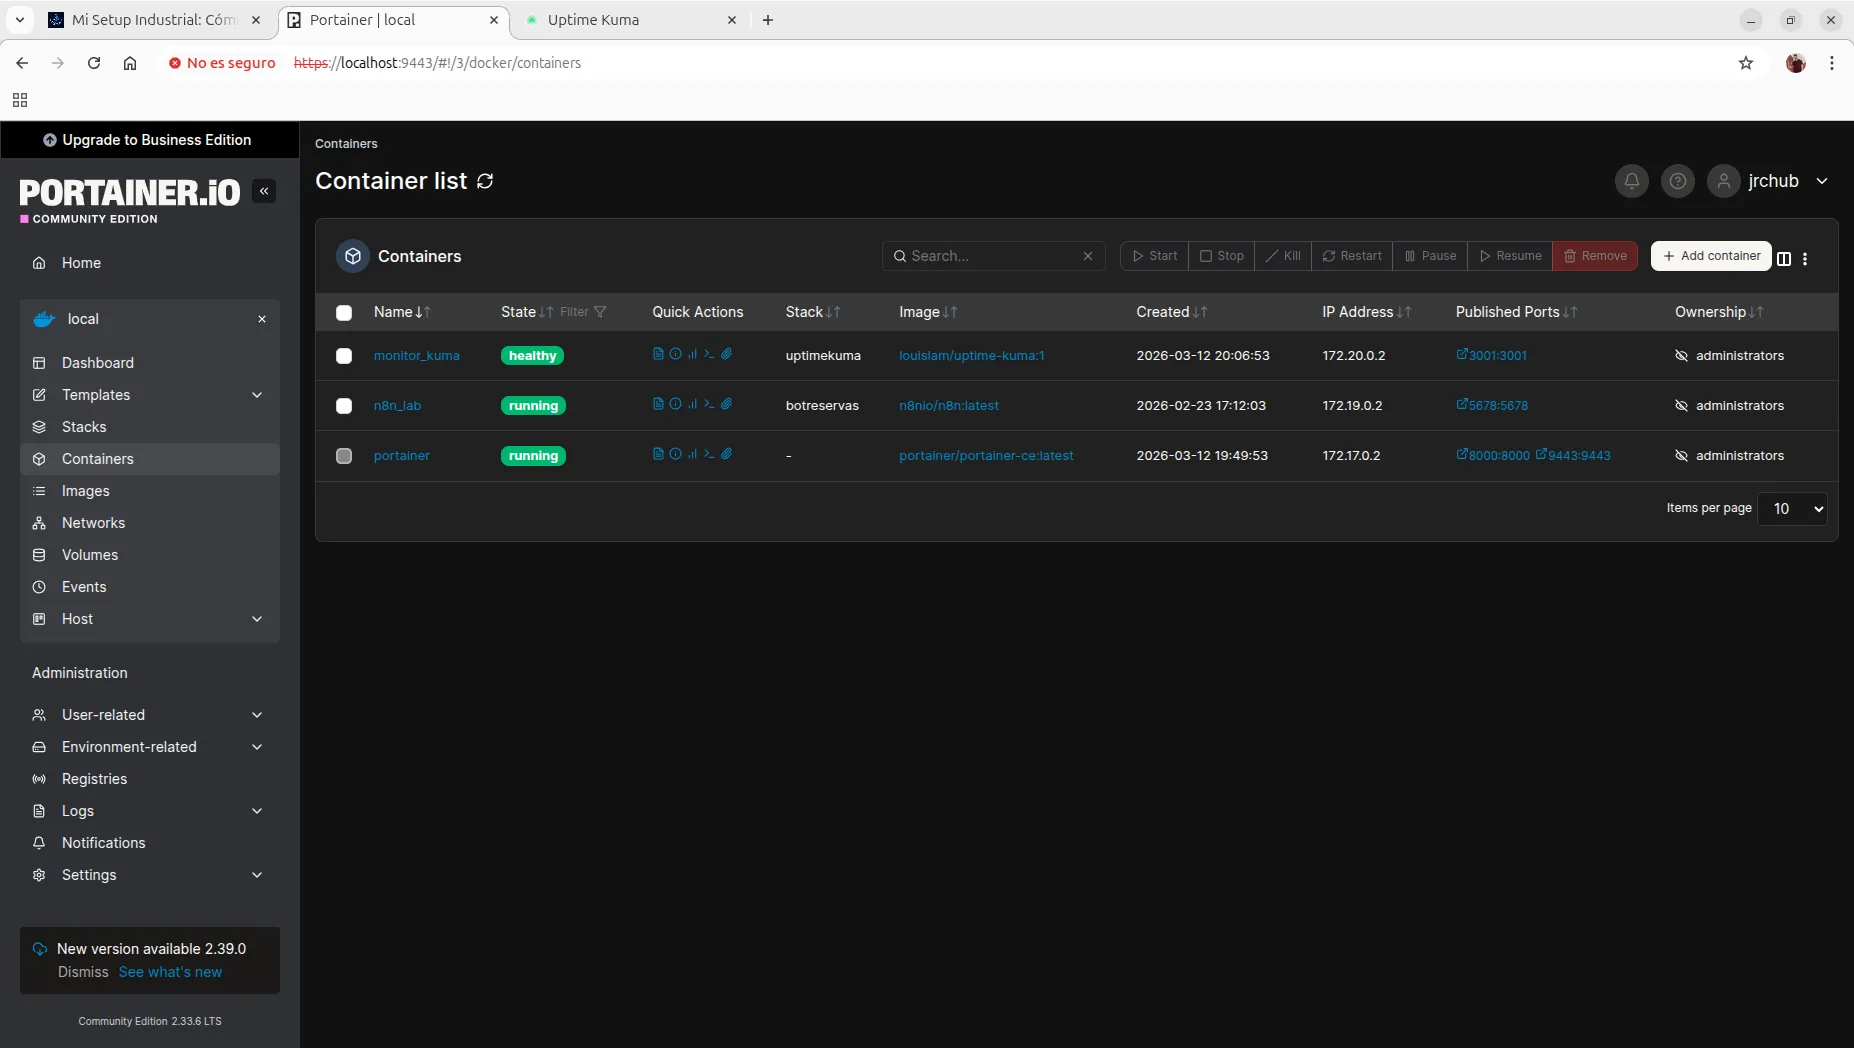Image resolution: width=1854 pixels, height=1048 pixels.
Task: Expand Environment-related section
Action: click(x=150, y=747)
